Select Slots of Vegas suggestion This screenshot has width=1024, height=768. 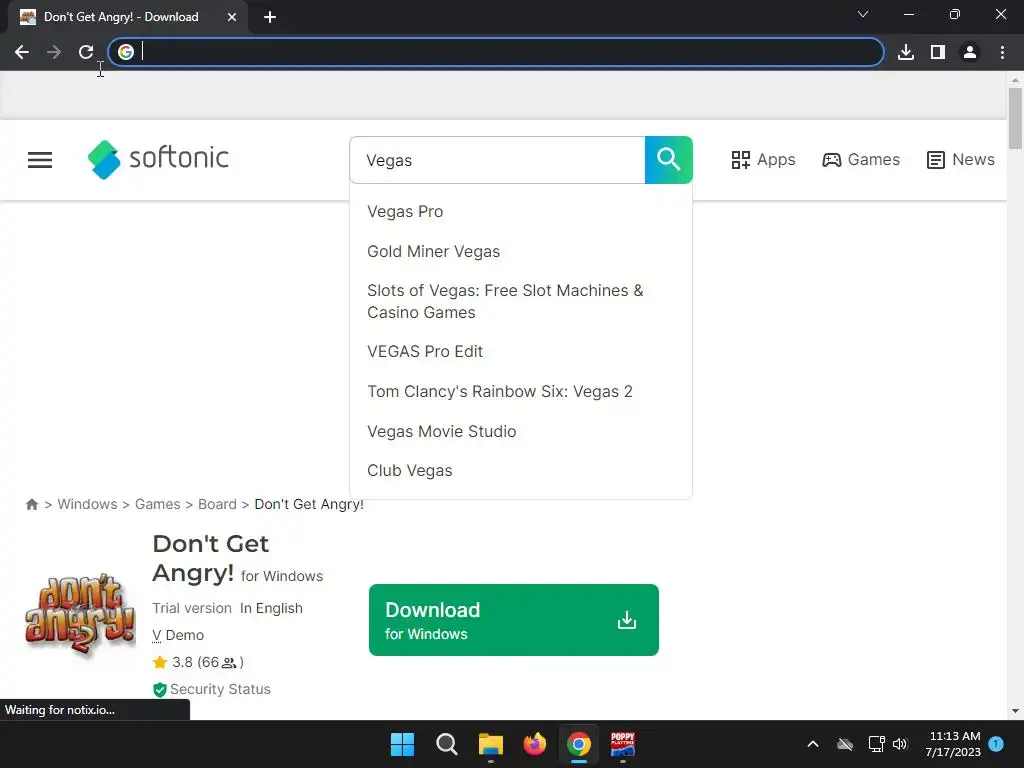point(505,301)
